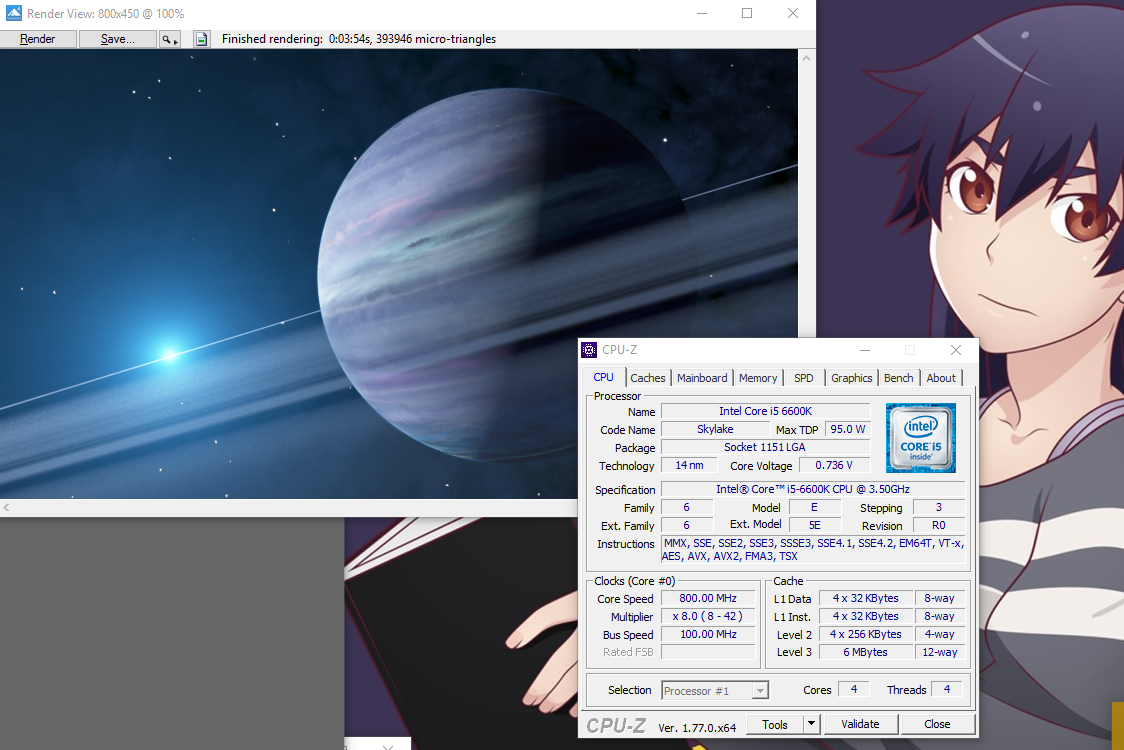Switch to the Caches tab
Screen dimensions: 1124x750
click(x=648, y=378)
